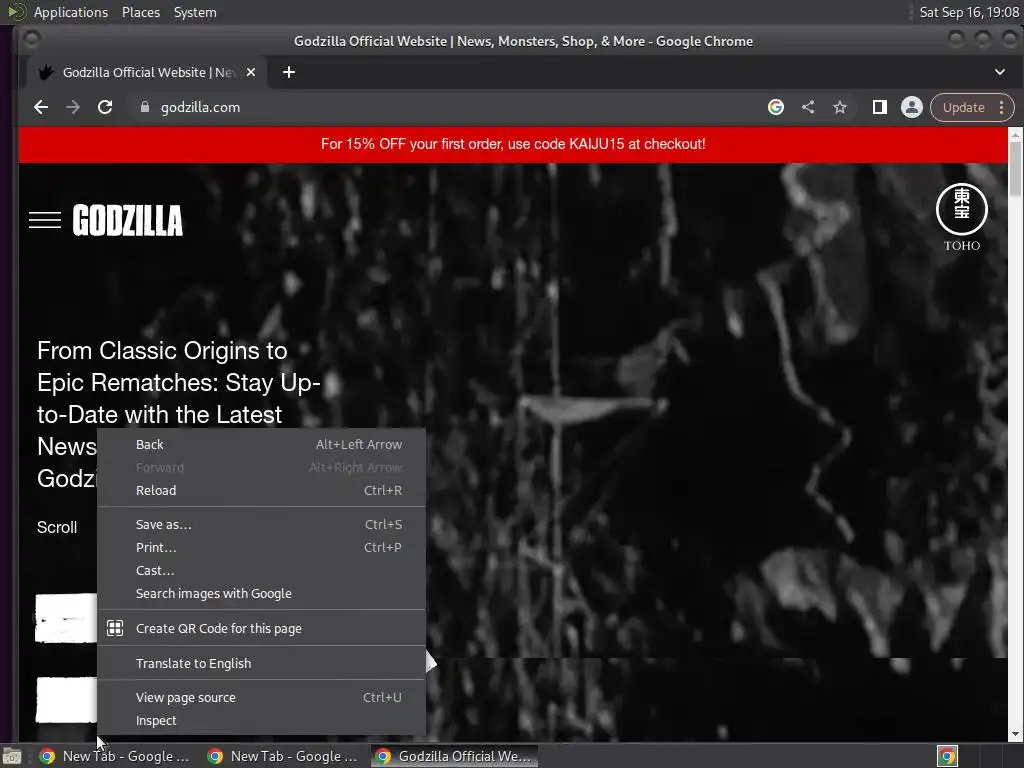This screenshot has width=1024, height=768.
Task: Choose Reload in the context menu
Action: click(x=261, y=490)
